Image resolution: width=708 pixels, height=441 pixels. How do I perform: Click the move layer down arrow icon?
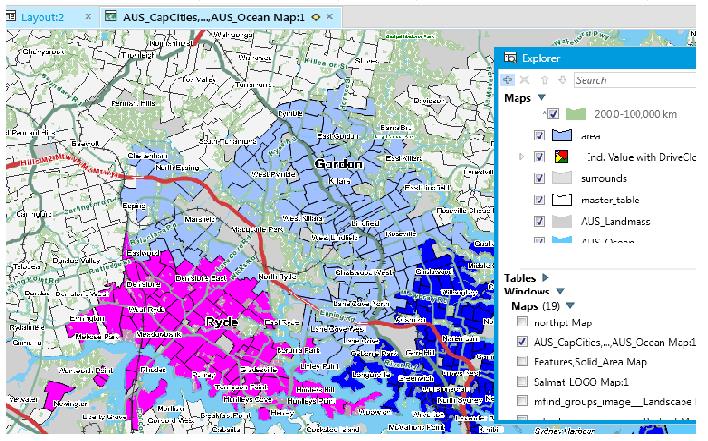point(562,80)
